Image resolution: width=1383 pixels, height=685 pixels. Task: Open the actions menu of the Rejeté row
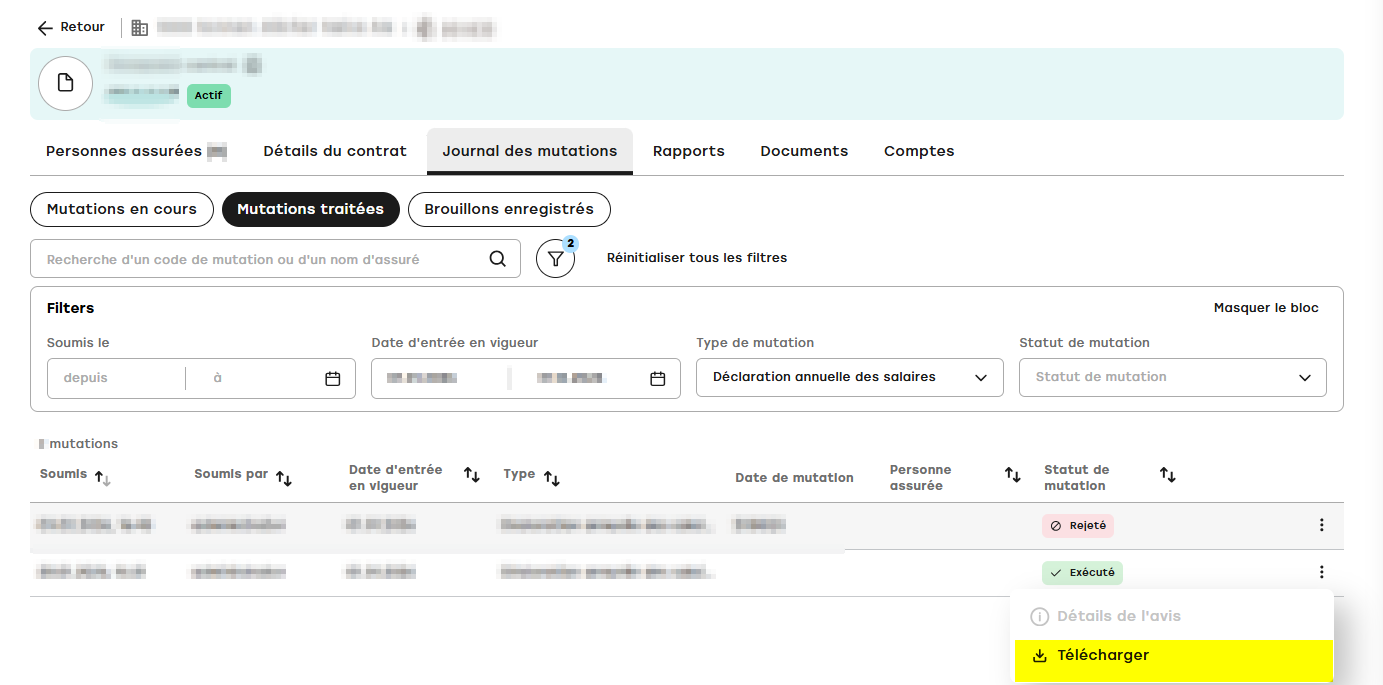(x=1321, y=525)
